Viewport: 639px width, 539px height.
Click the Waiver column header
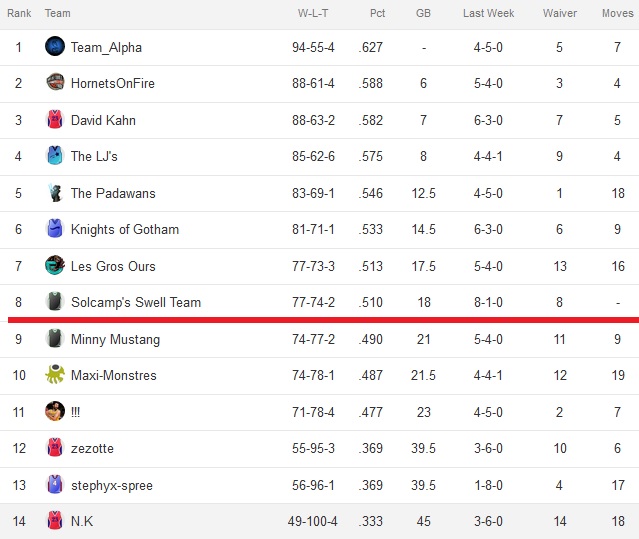[x=560, y=13]
